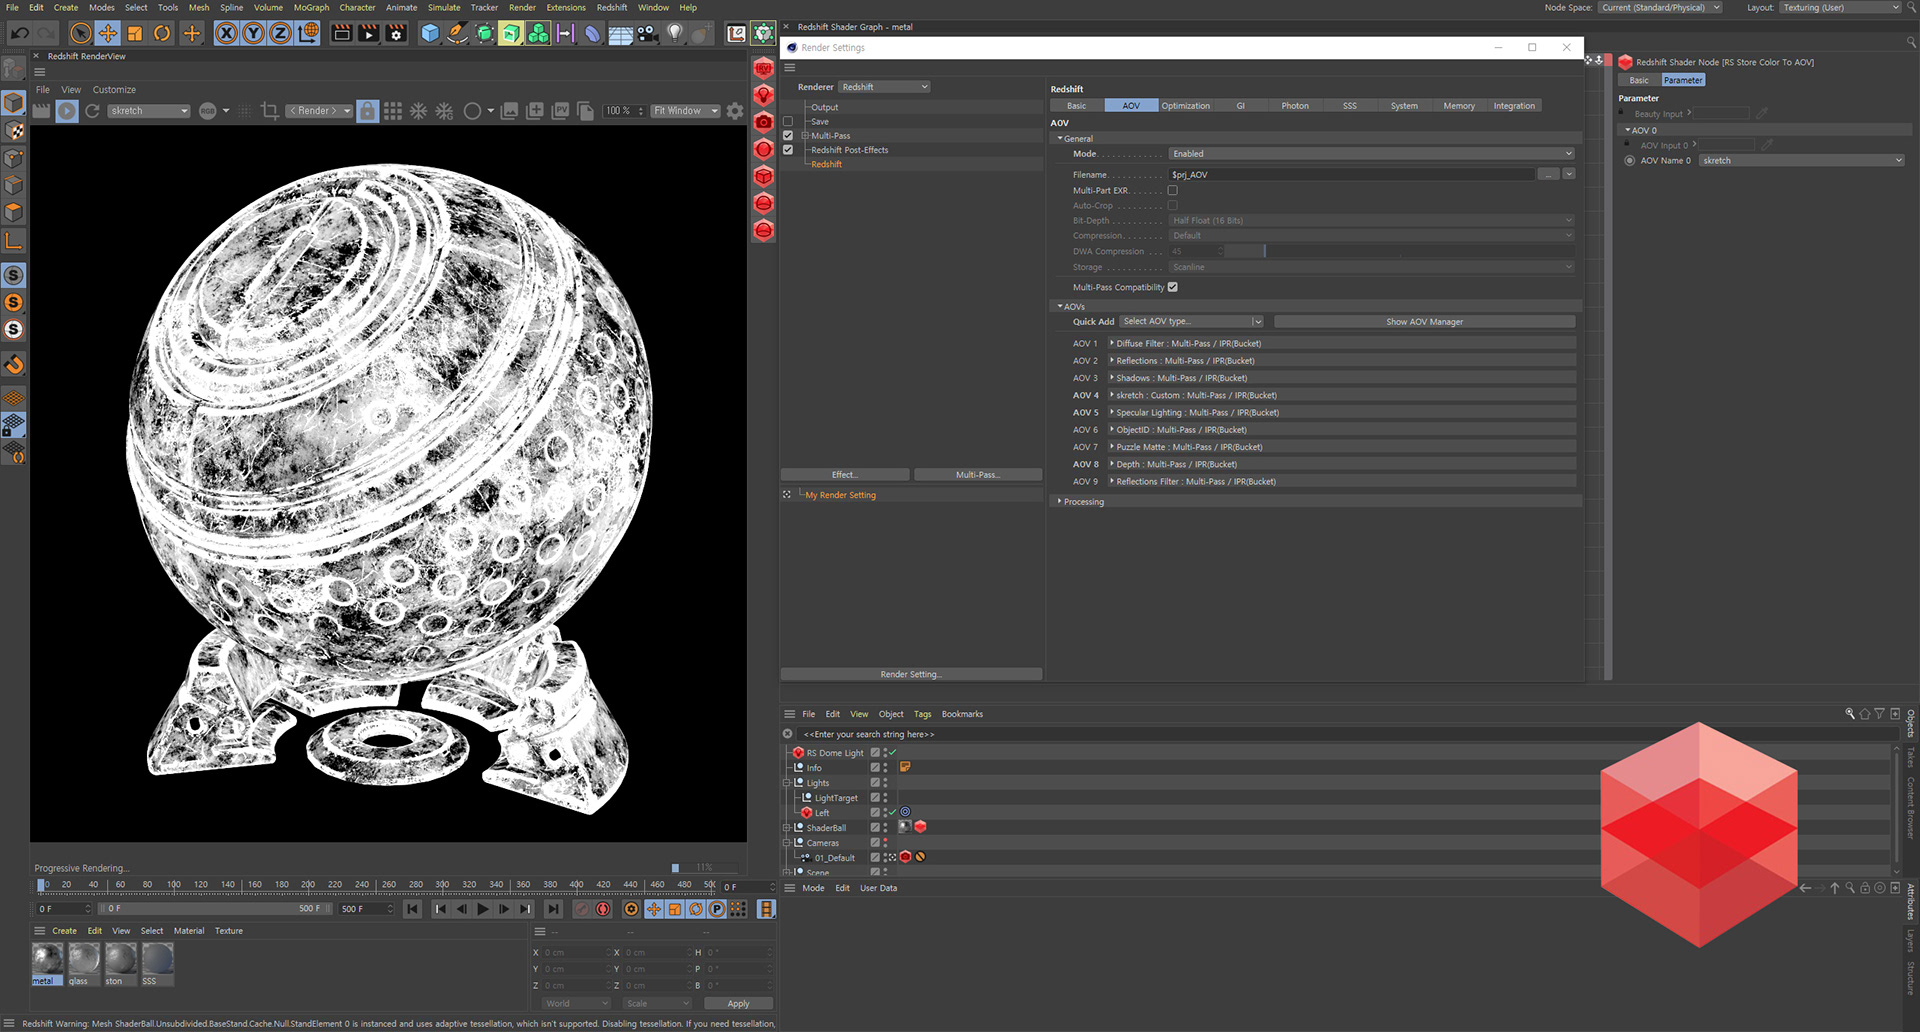Switch to the Optimization tab

[x=1185, y=106]
